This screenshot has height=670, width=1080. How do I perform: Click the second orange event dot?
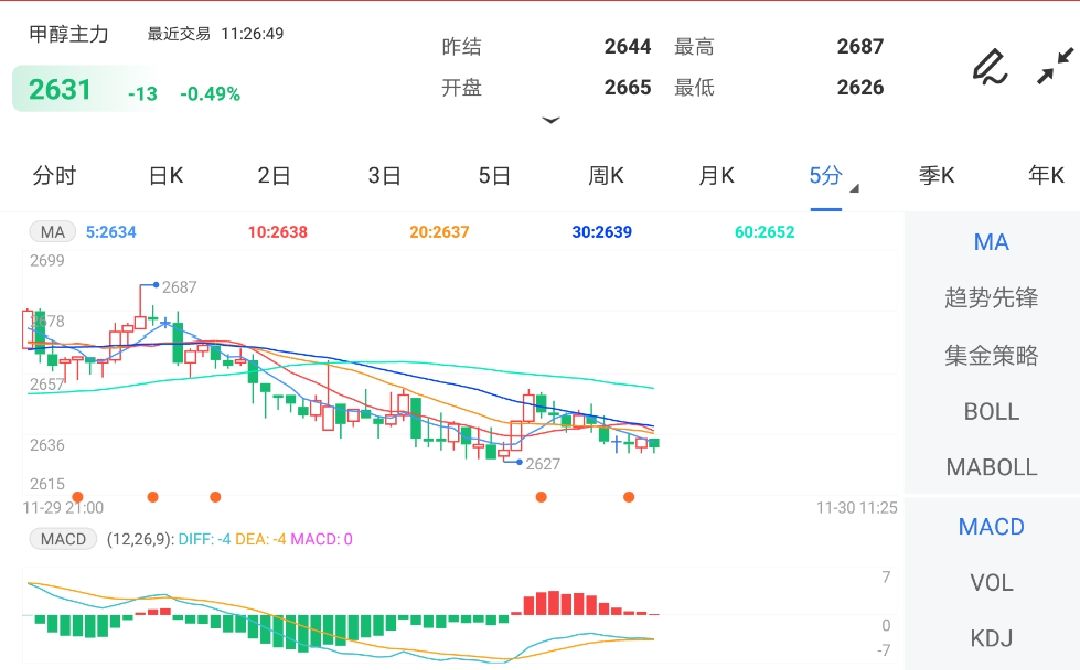[x=153, y=497]
